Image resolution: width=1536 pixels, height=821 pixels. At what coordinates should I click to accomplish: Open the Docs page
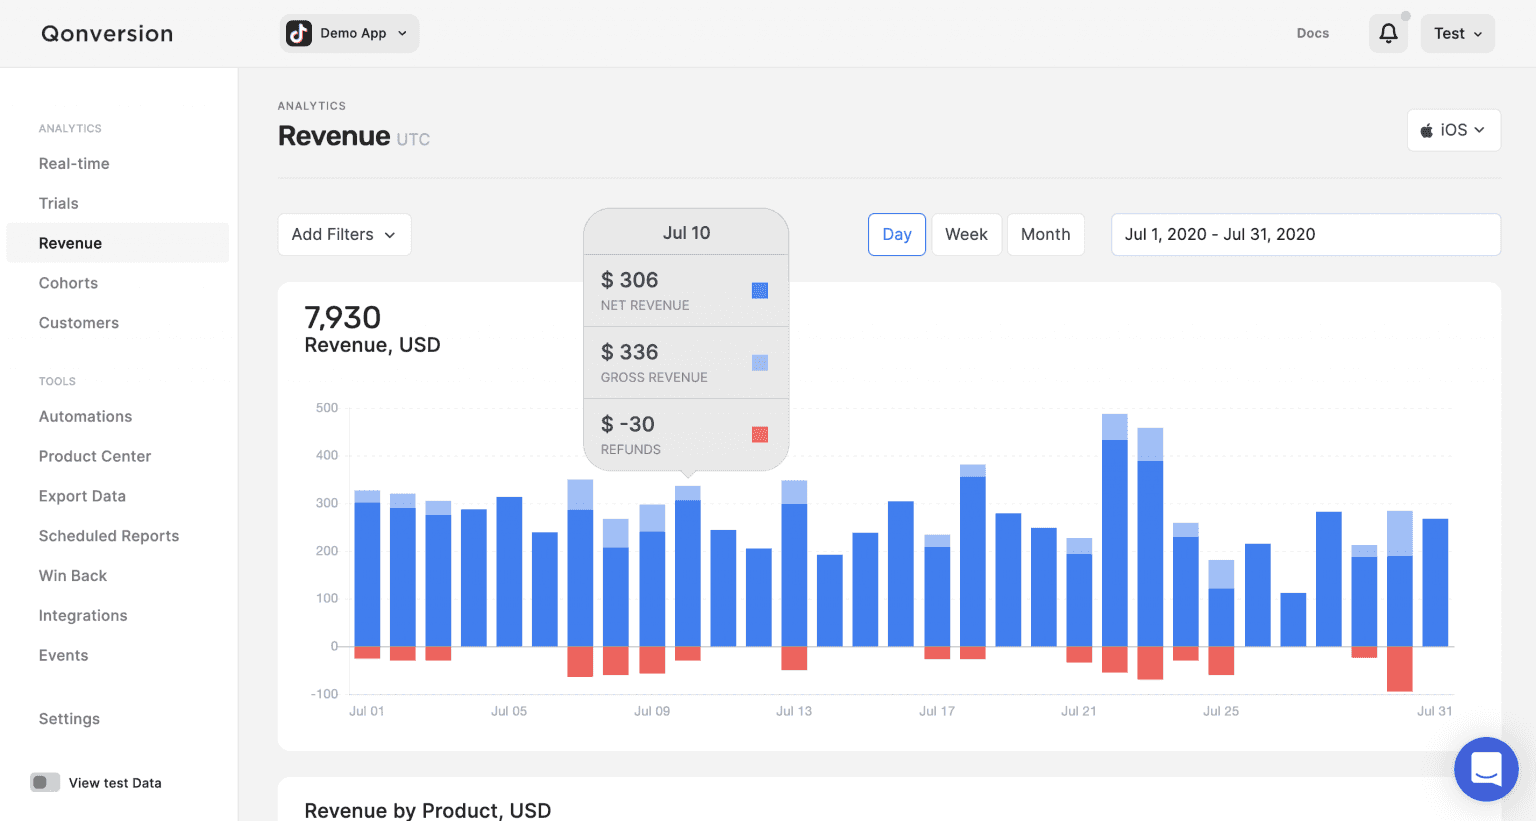point(1312,33)
